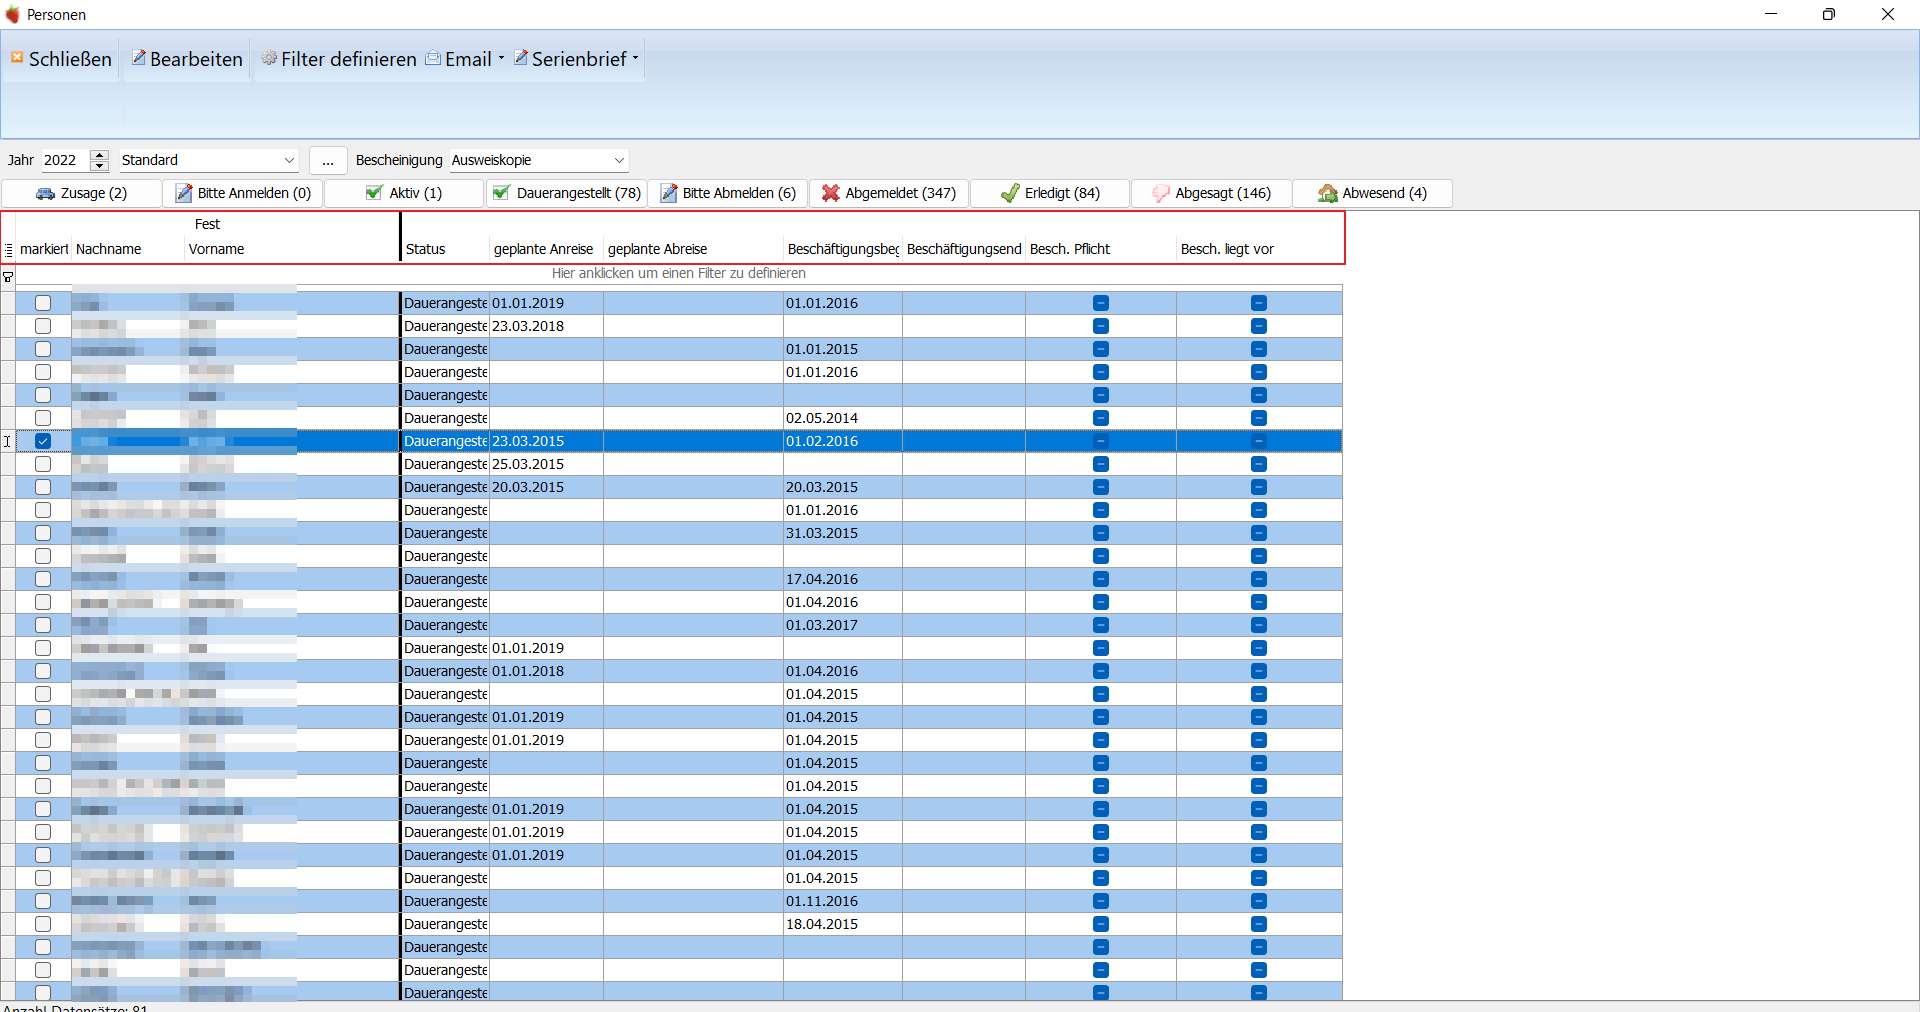Click the Email envelope icon

point(433,59)
